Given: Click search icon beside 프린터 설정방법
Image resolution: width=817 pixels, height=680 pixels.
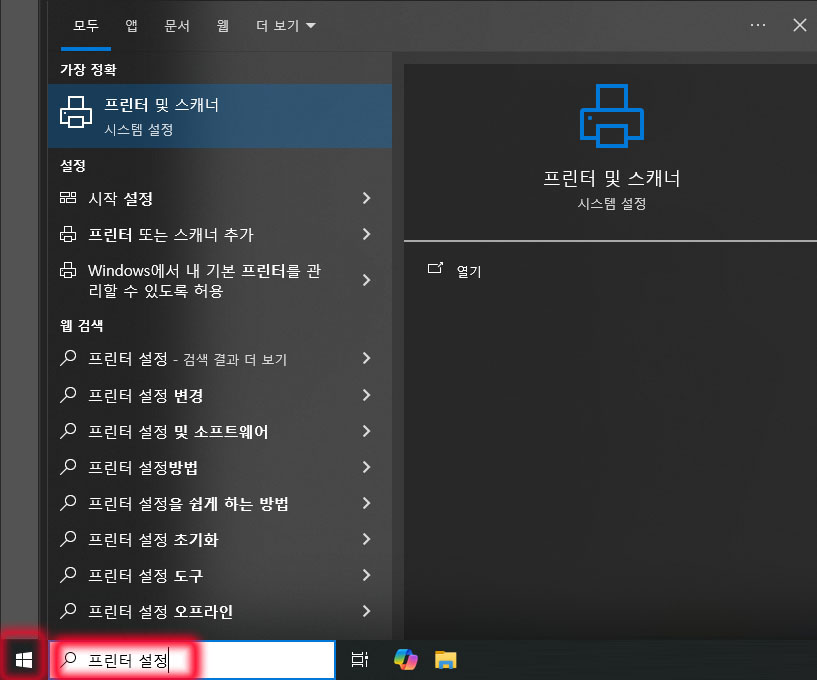Looking at the screenshot, I should coord(68,466).
